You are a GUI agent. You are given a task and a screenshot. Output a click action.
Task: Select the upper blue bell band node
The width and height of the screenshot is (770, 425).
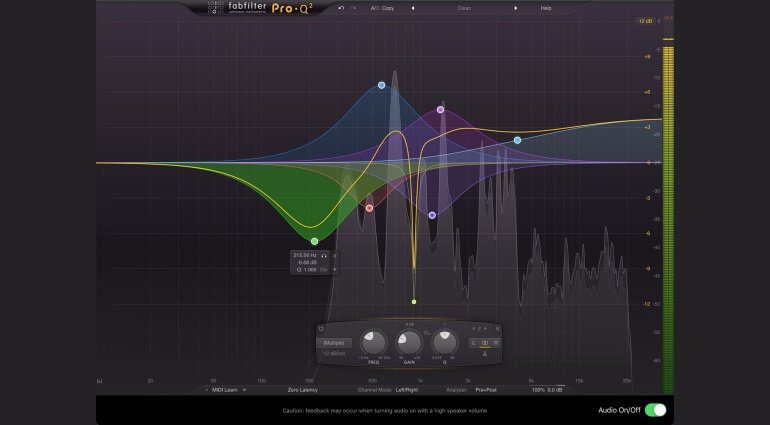pyautogui.click(x=382, y=85)
